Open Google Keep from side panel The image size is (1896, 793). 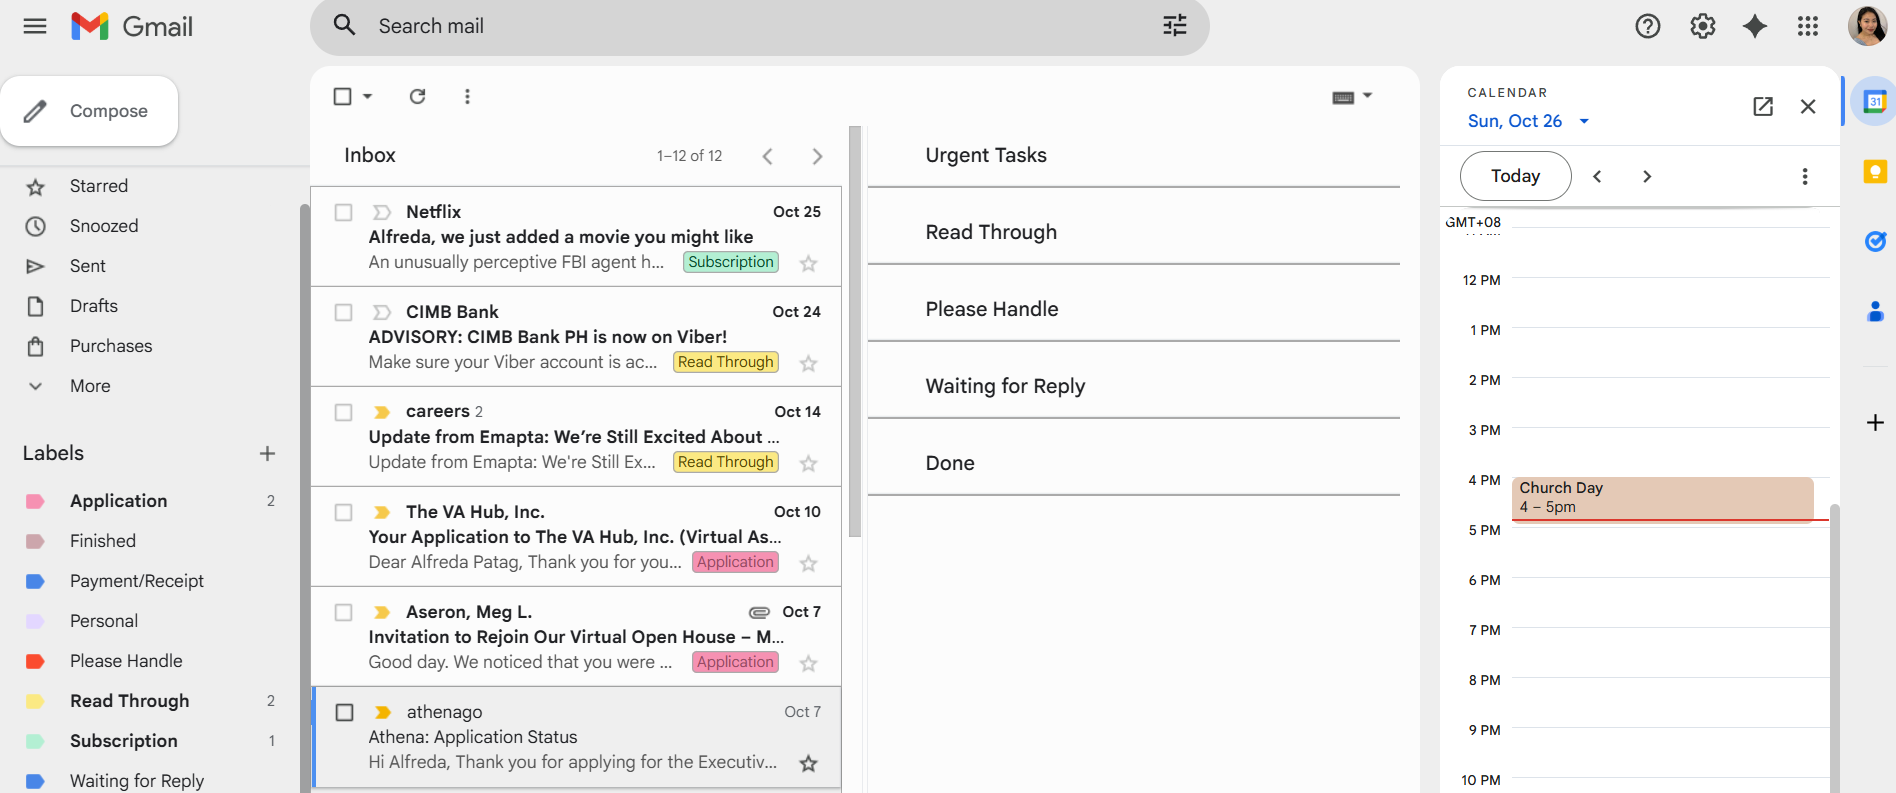tap(1875, 172)
